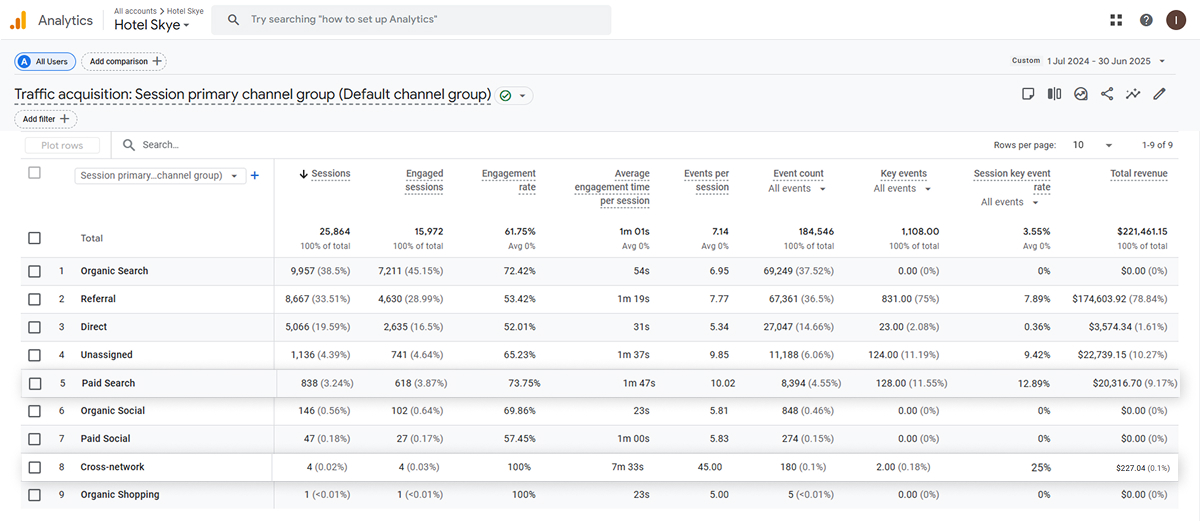
Task: Tick the Paid Search row checkbox
Action: tap(35, 383)
